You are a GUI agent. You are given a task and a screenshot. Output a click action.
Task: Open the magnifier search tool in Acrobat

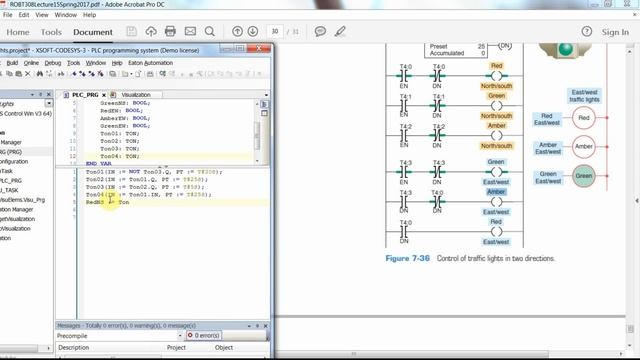(x=210, y=31)
